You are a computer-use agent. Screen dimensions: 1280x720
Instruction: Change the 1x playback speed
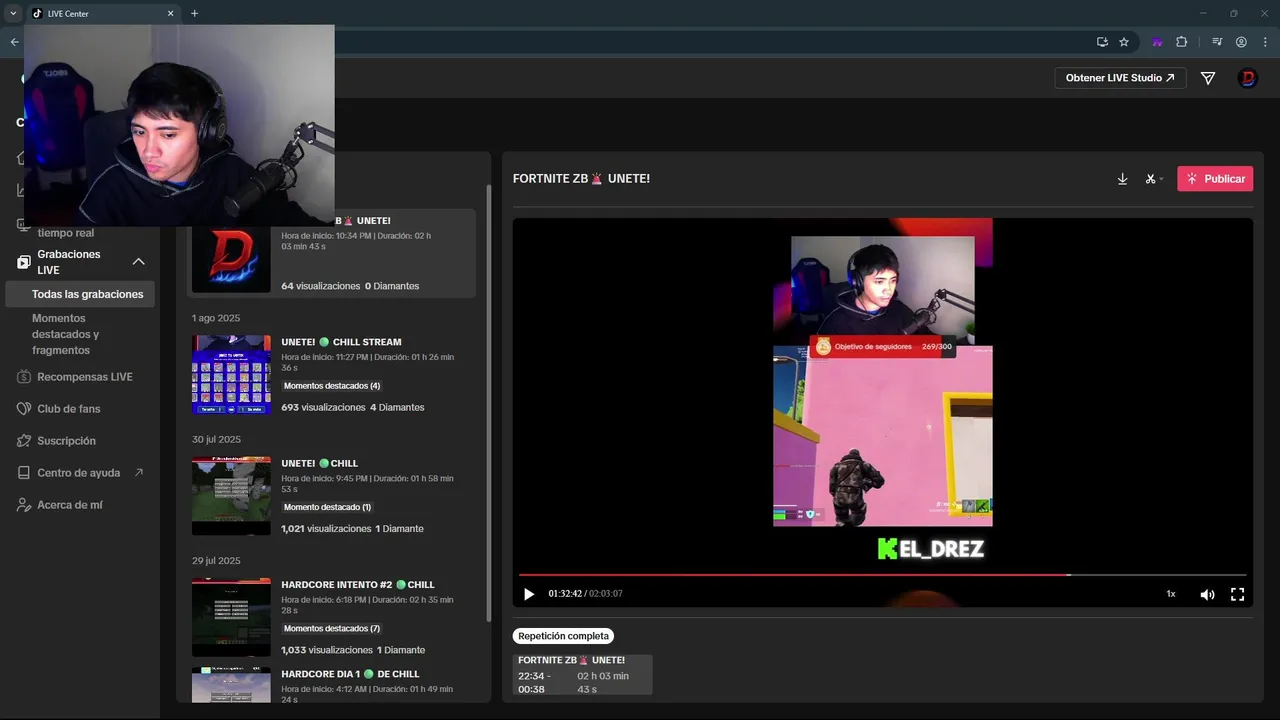[x=1171, y=594]
